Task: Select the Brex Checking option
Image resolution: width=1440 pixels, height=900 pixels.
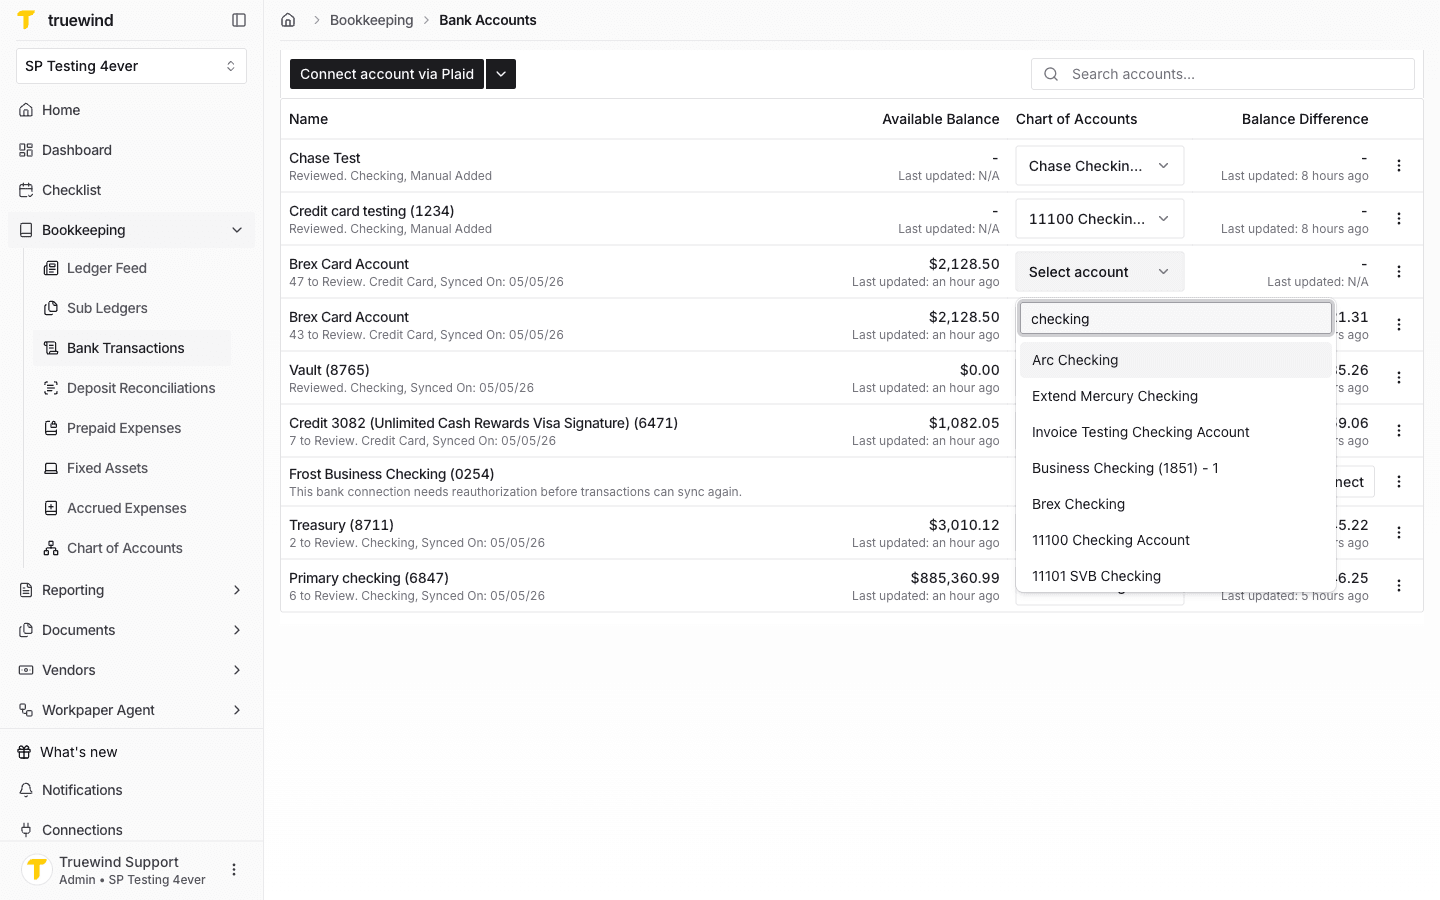Action: click(1175, 504)
